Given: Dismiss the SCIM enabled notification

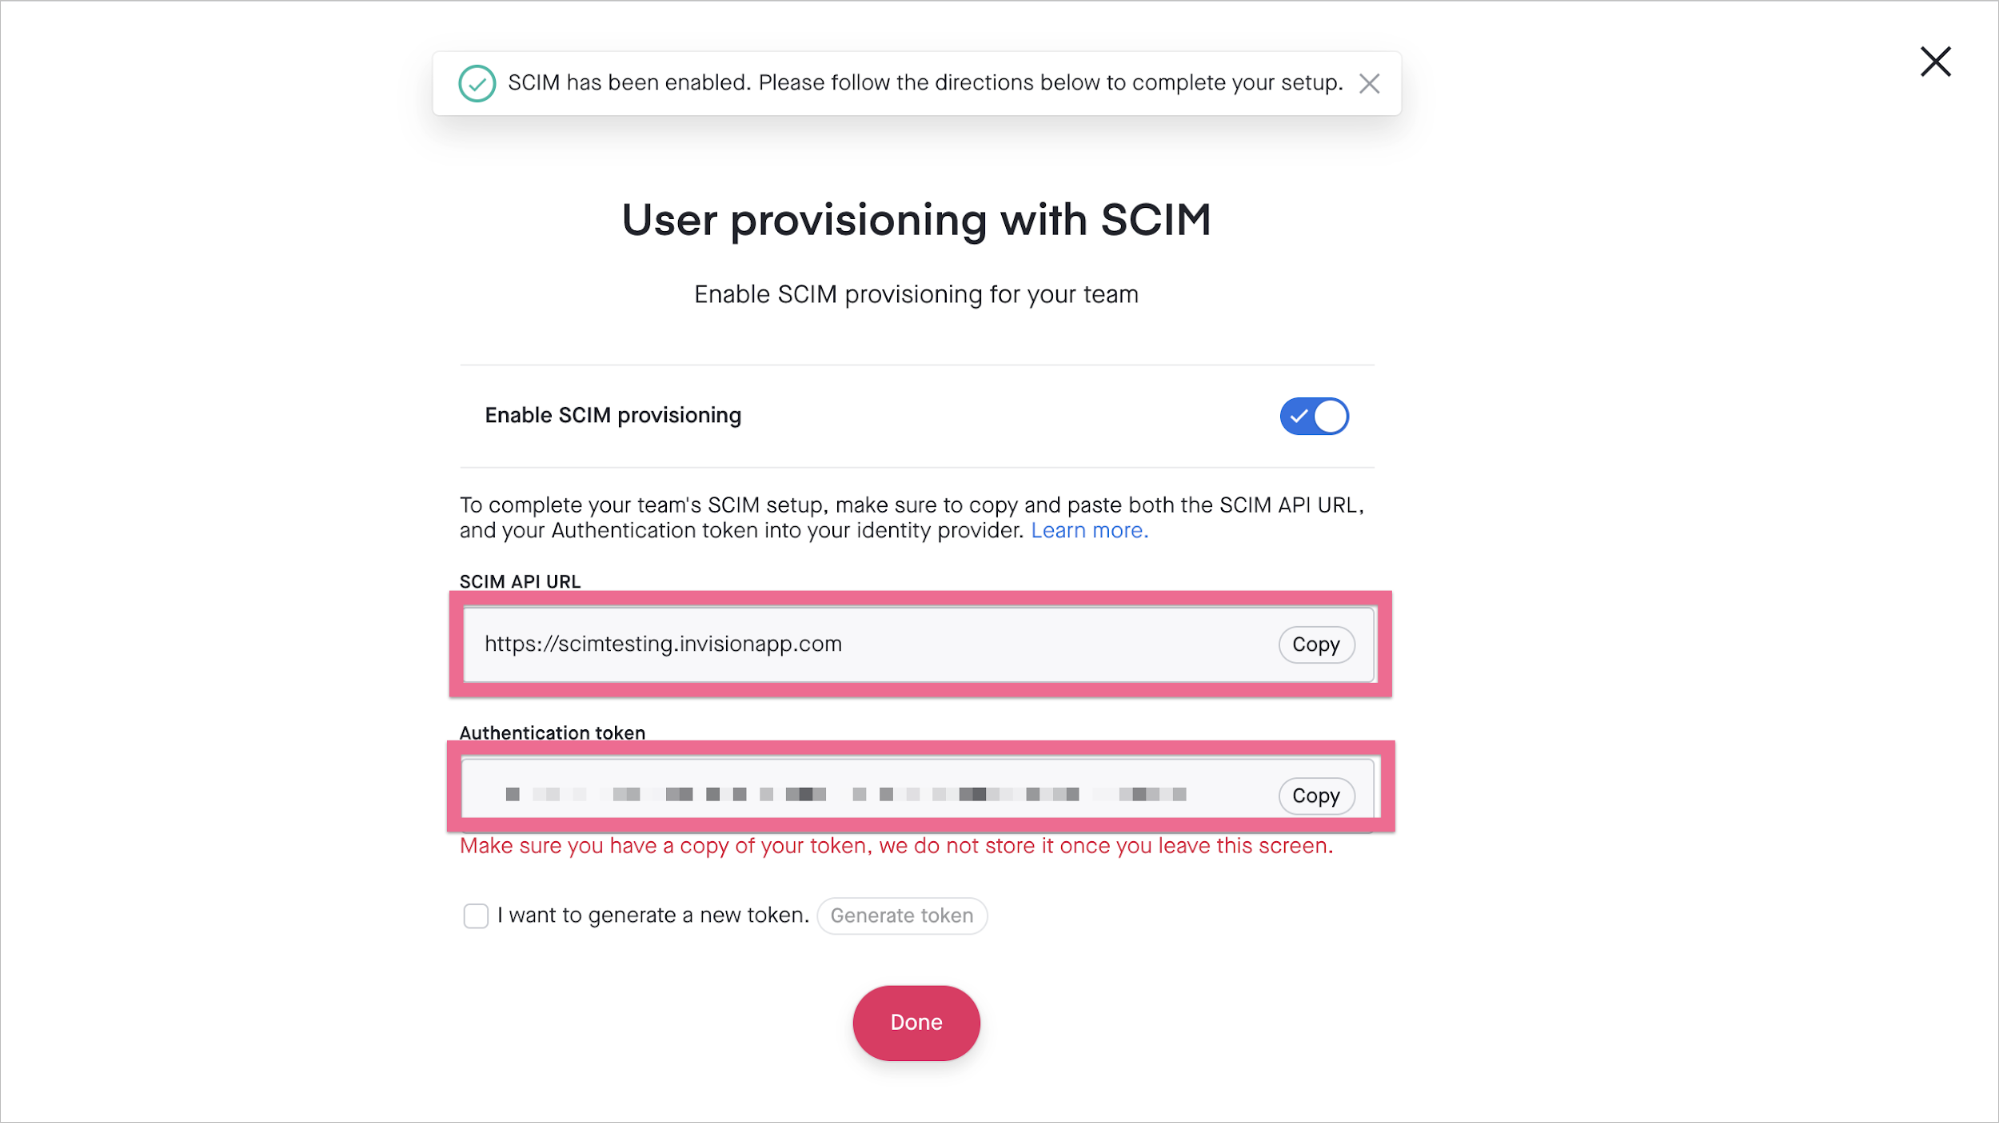Looking at the screenshot, I should tap(1369, 82).
